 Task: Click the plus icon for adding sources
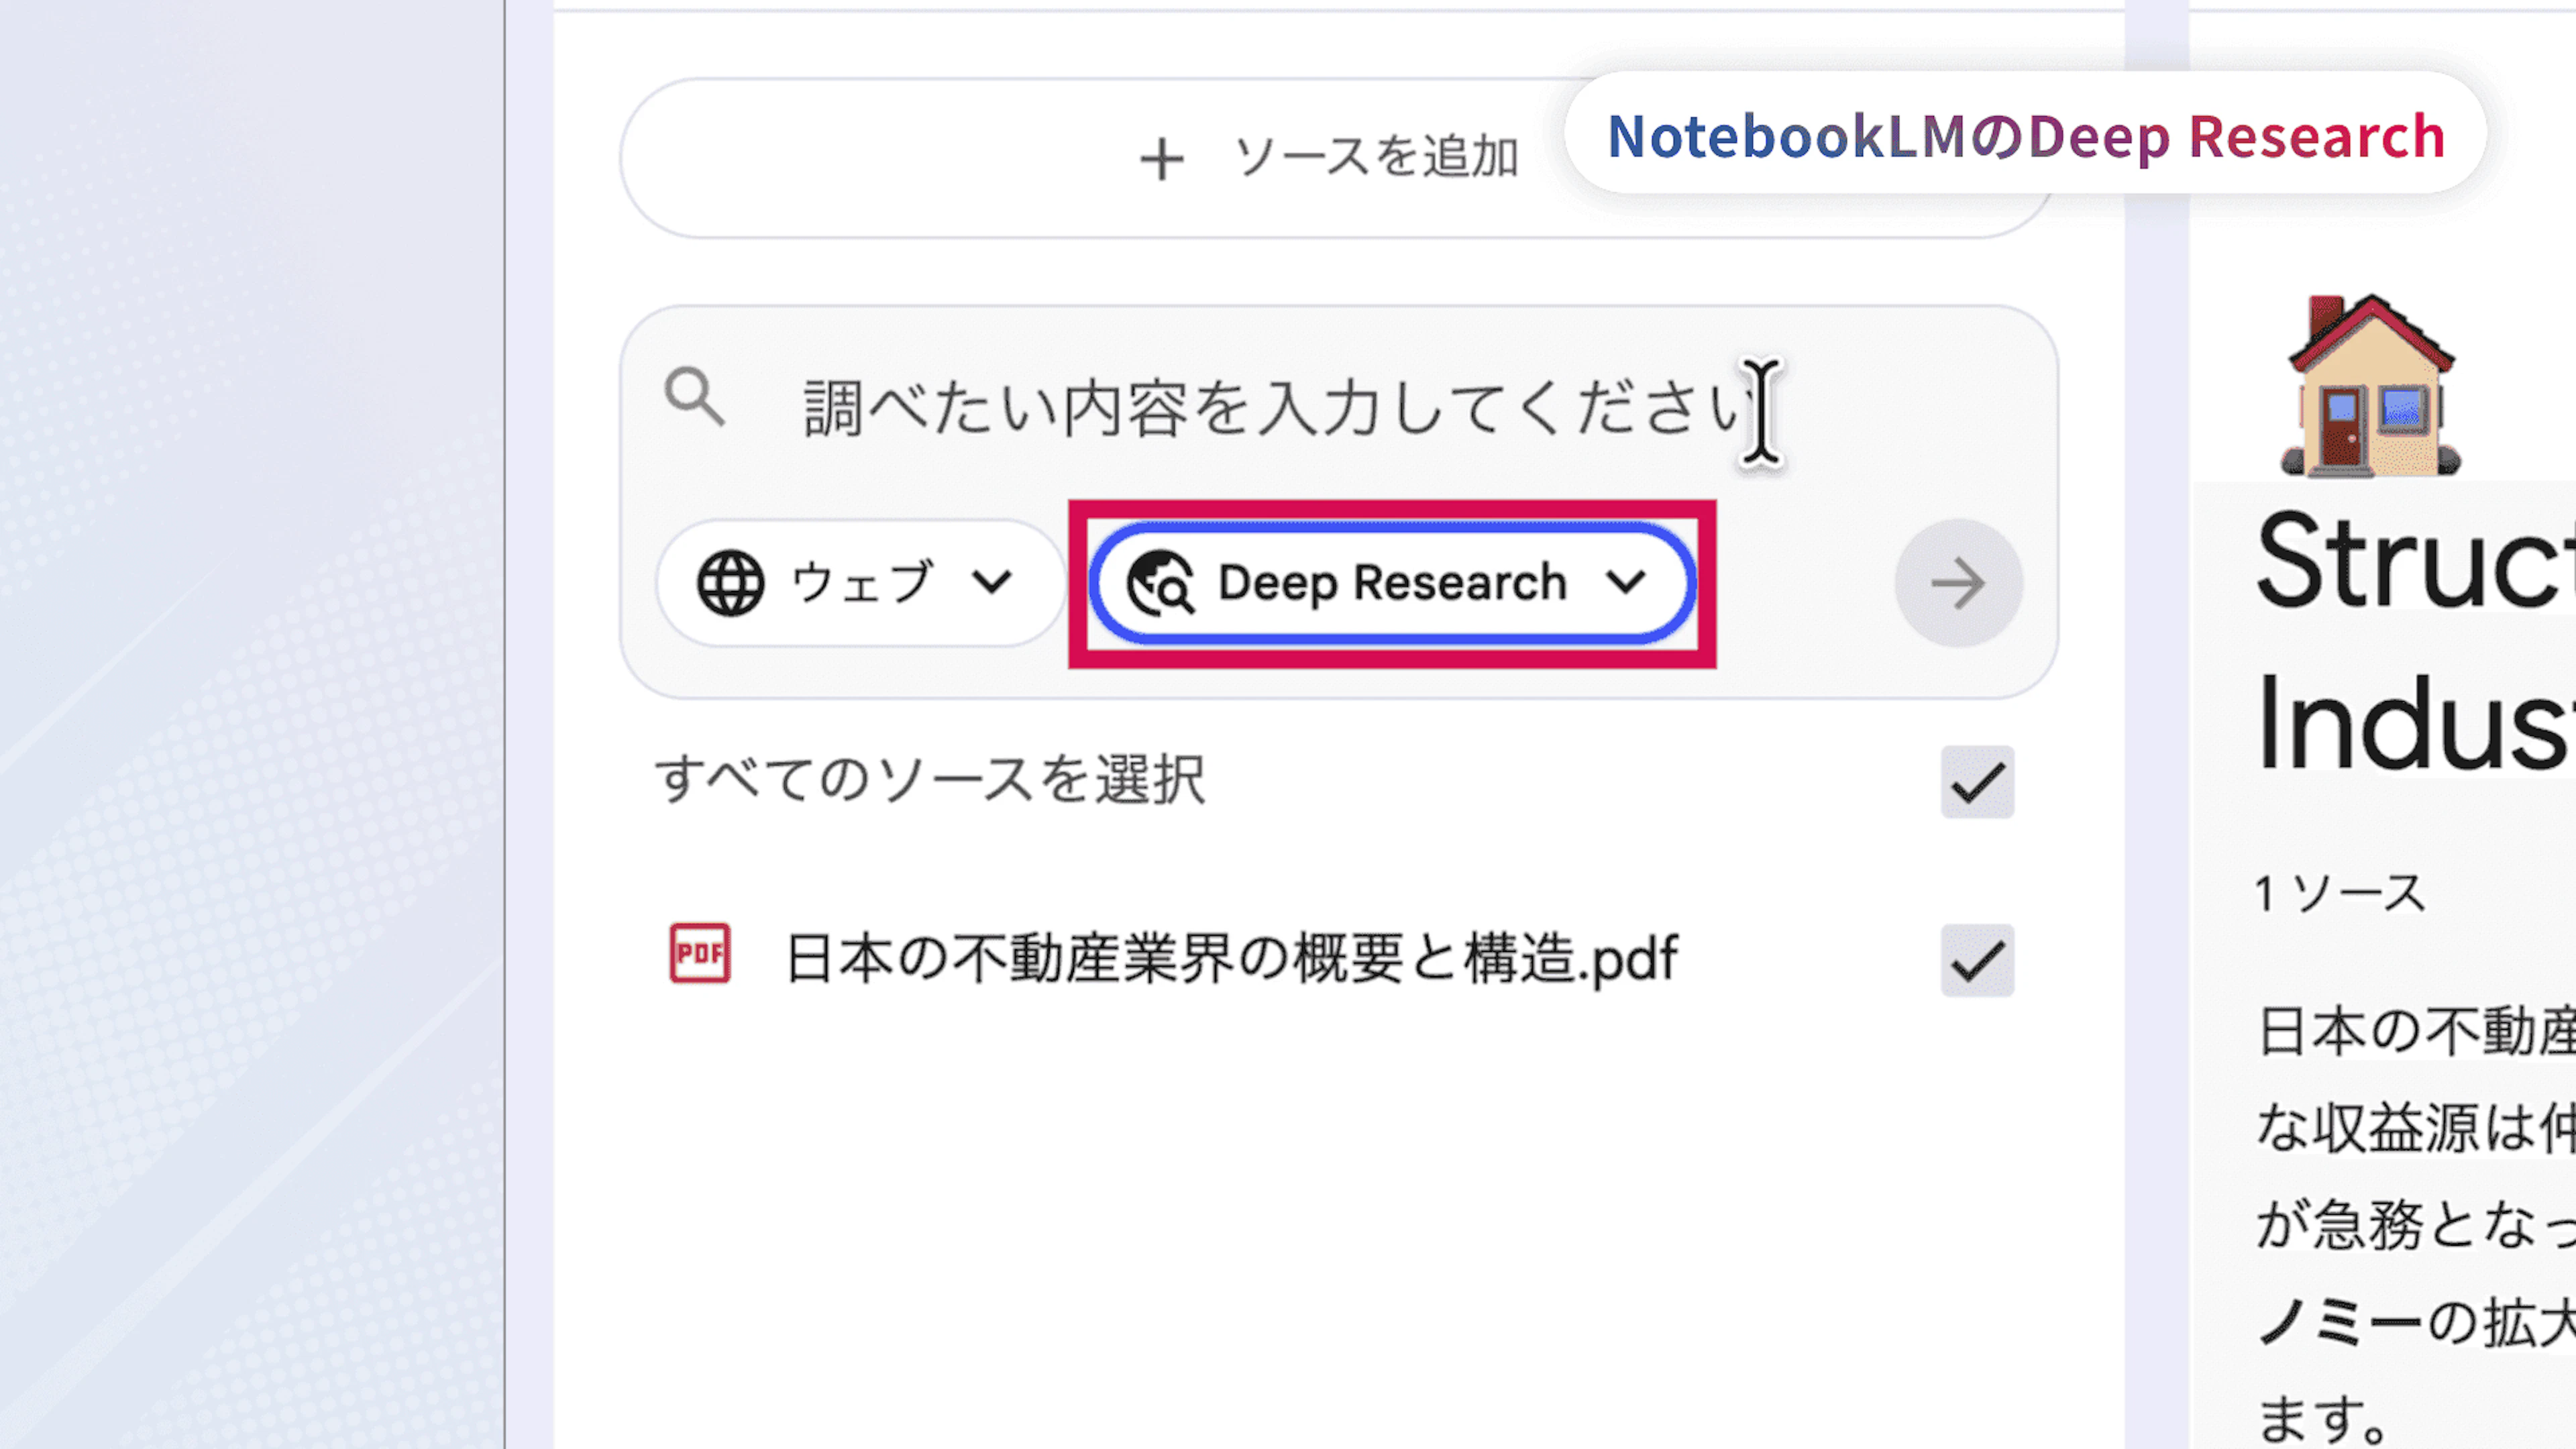point(1161,160)
